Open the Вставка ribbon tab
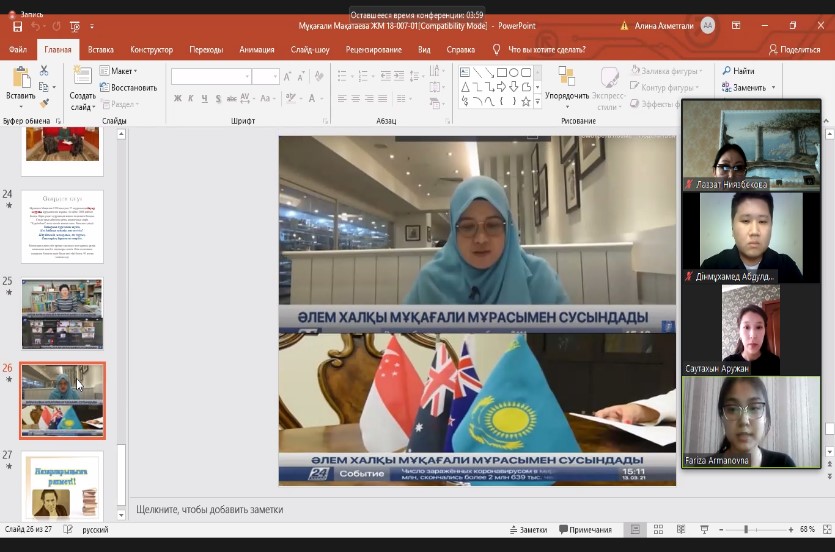 click(x=100, y=49)
